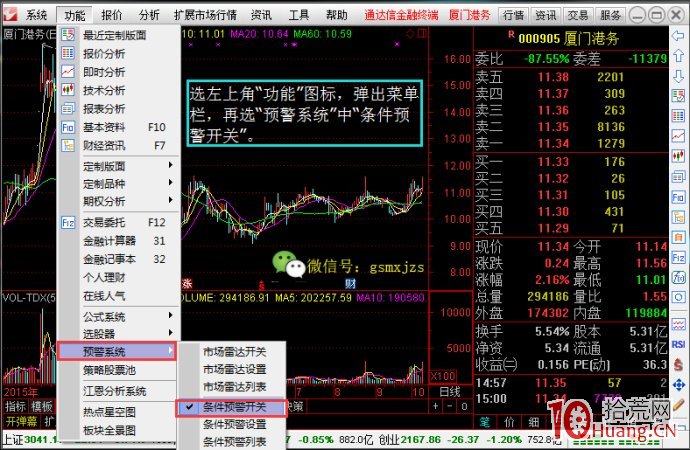Click the back arrow in the right sidebar

678,36
